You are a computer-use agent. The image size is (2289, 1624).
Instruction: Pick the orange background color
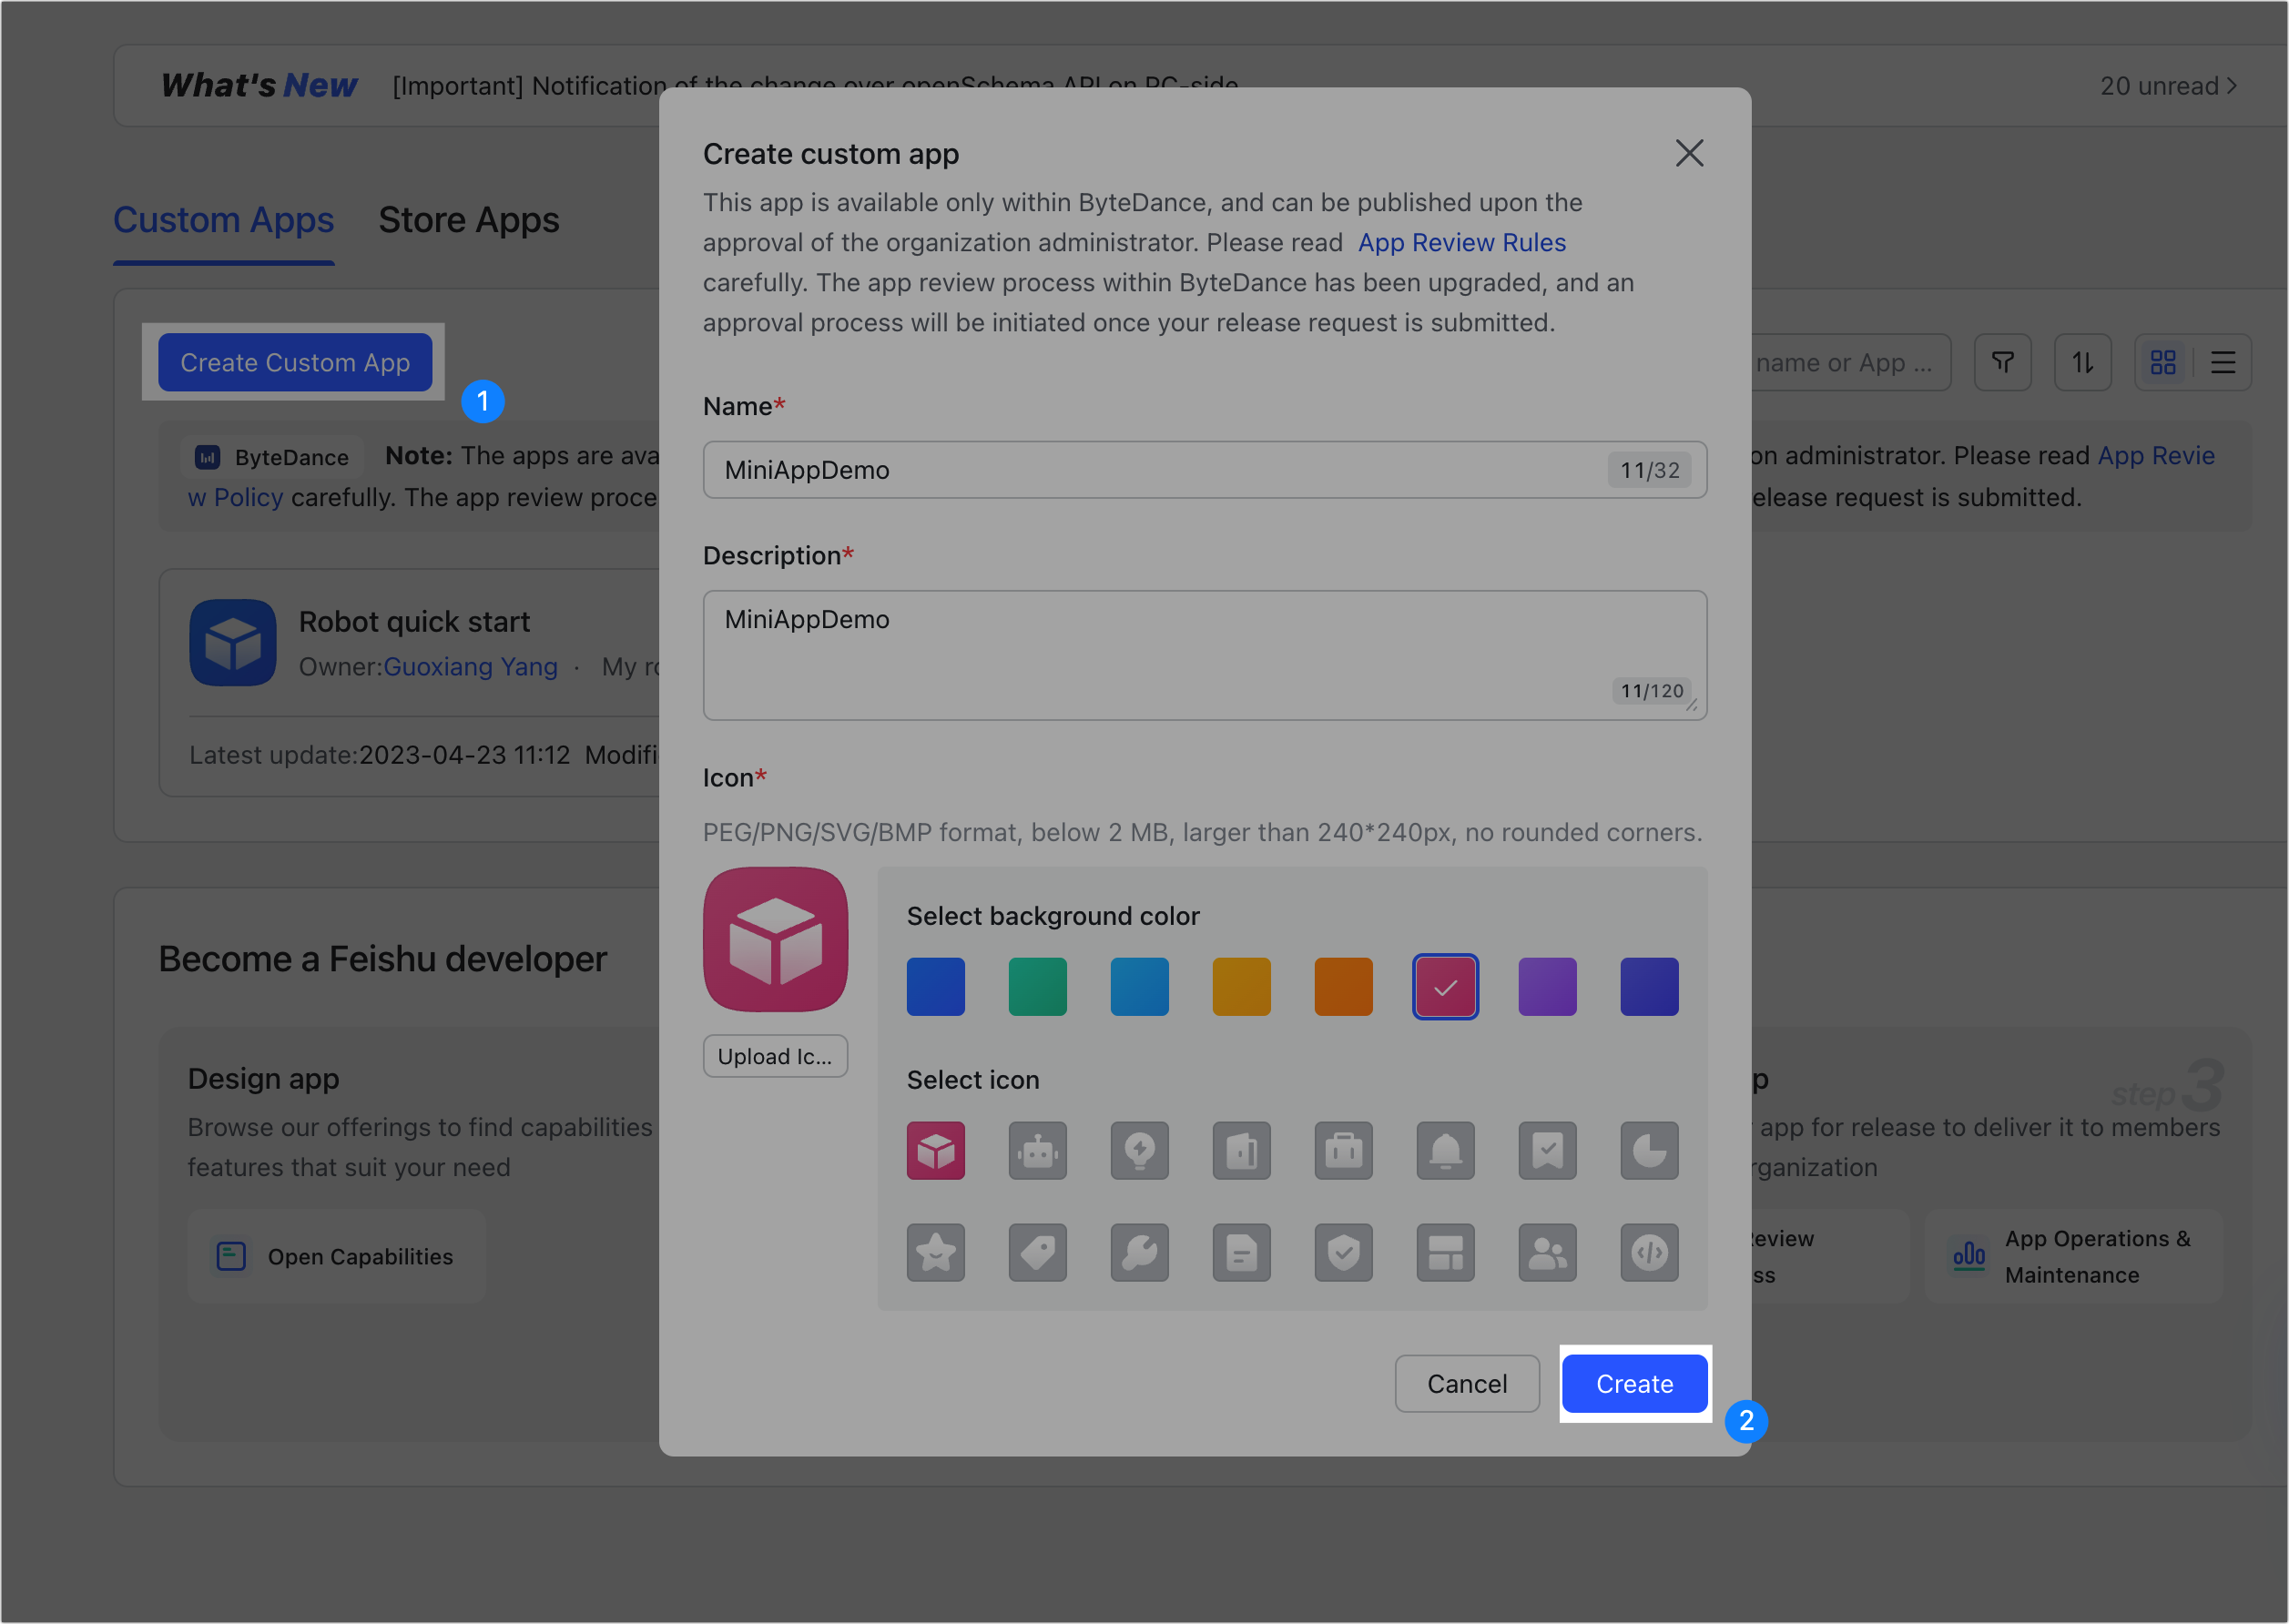(1343, 986)
